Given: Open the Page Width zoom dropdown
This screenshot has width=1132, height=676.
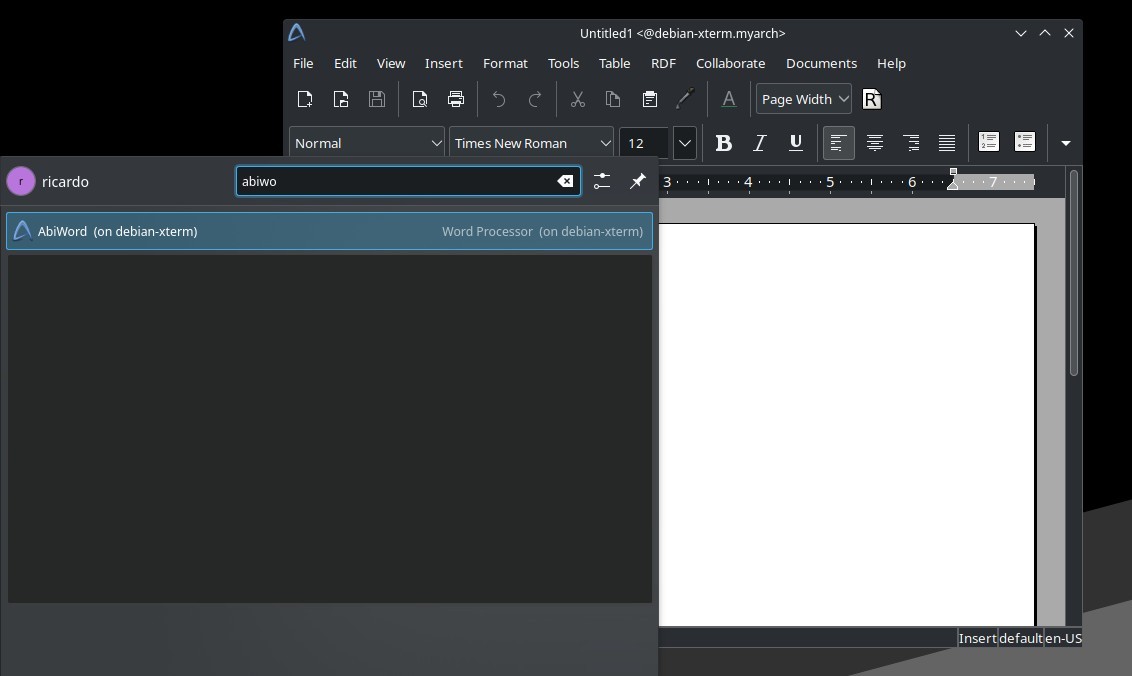Looking at the screenshot, I should [804, 99].
